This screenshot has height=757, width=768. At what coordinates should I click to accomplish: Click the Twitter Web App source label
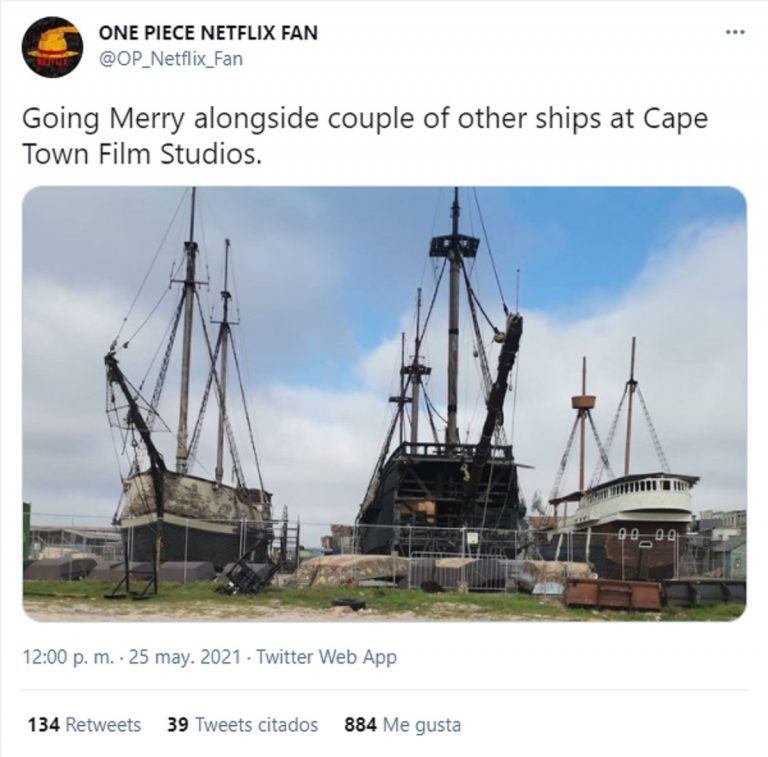326,657
